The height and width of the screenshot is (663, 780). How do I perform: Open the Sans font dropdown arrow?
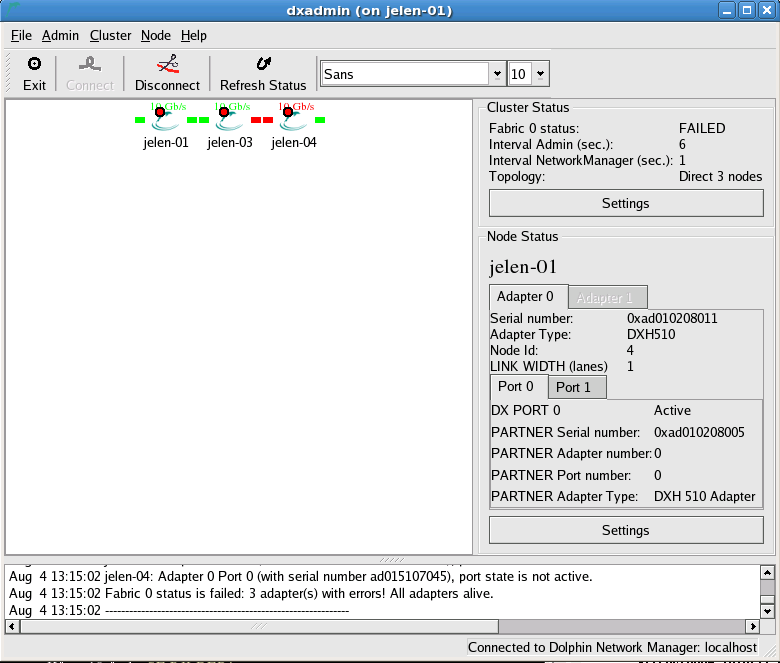[x=497, y=74]
